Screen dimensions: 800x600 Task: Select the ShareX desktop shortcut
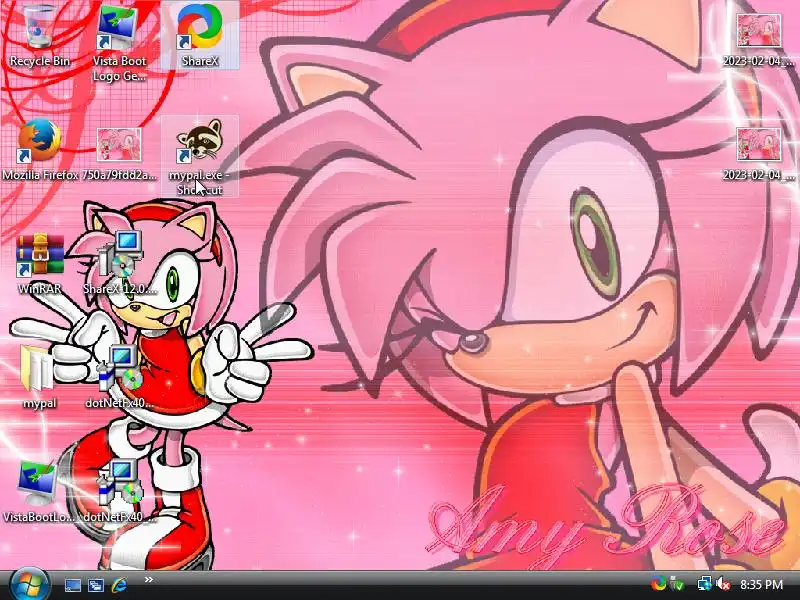click(x=200, y=36)
